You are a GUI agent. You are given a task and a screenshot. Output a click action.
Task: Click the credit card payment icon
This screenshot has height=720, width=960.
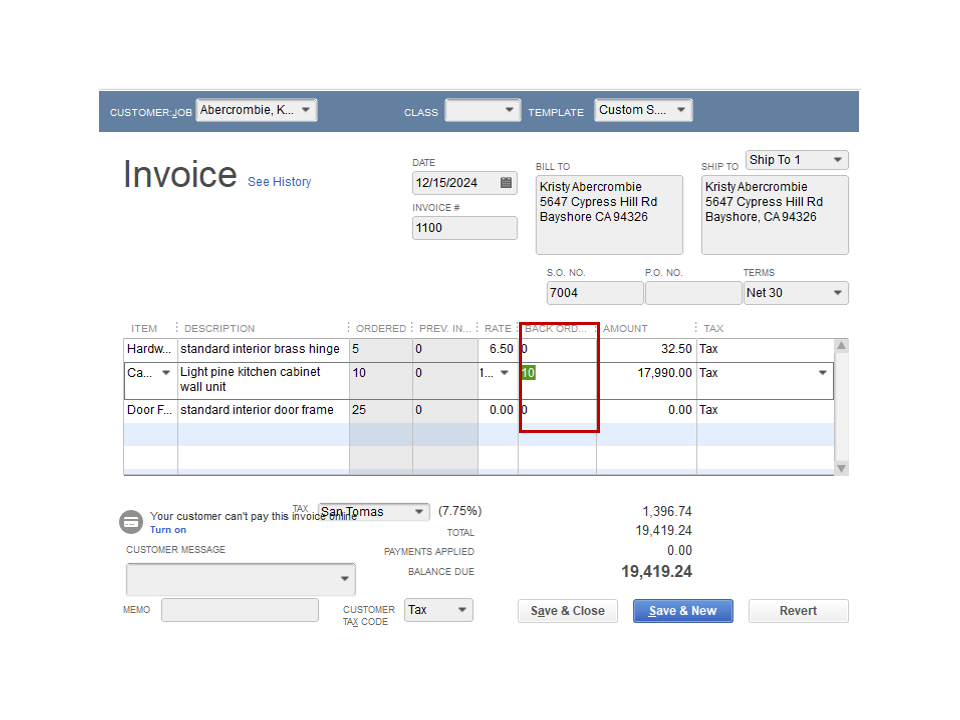click(x=131, y=522)
